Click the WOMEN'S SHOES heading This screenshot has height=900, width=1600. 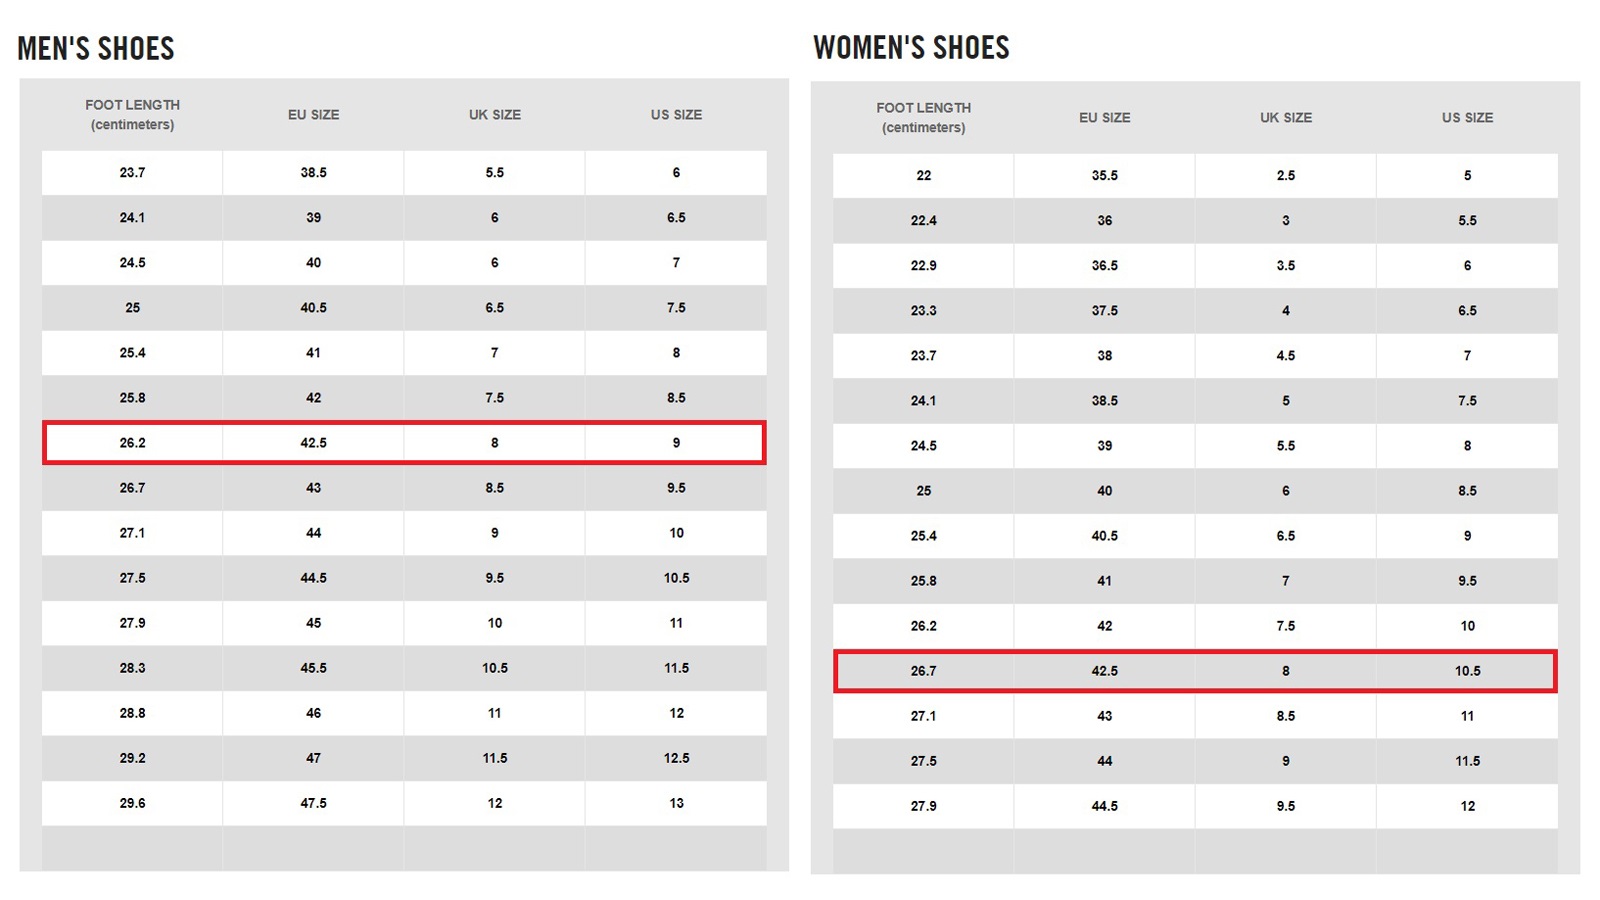pyautogui.click(x=911, y=47)
